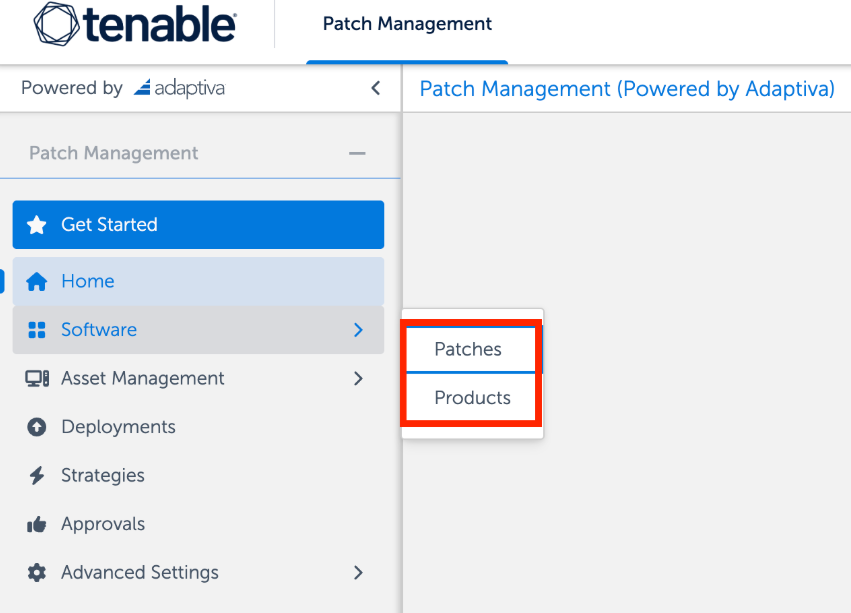Select Products from the Software flyout
This screenshot has width=851, height=613.
[x=472, y=398]
